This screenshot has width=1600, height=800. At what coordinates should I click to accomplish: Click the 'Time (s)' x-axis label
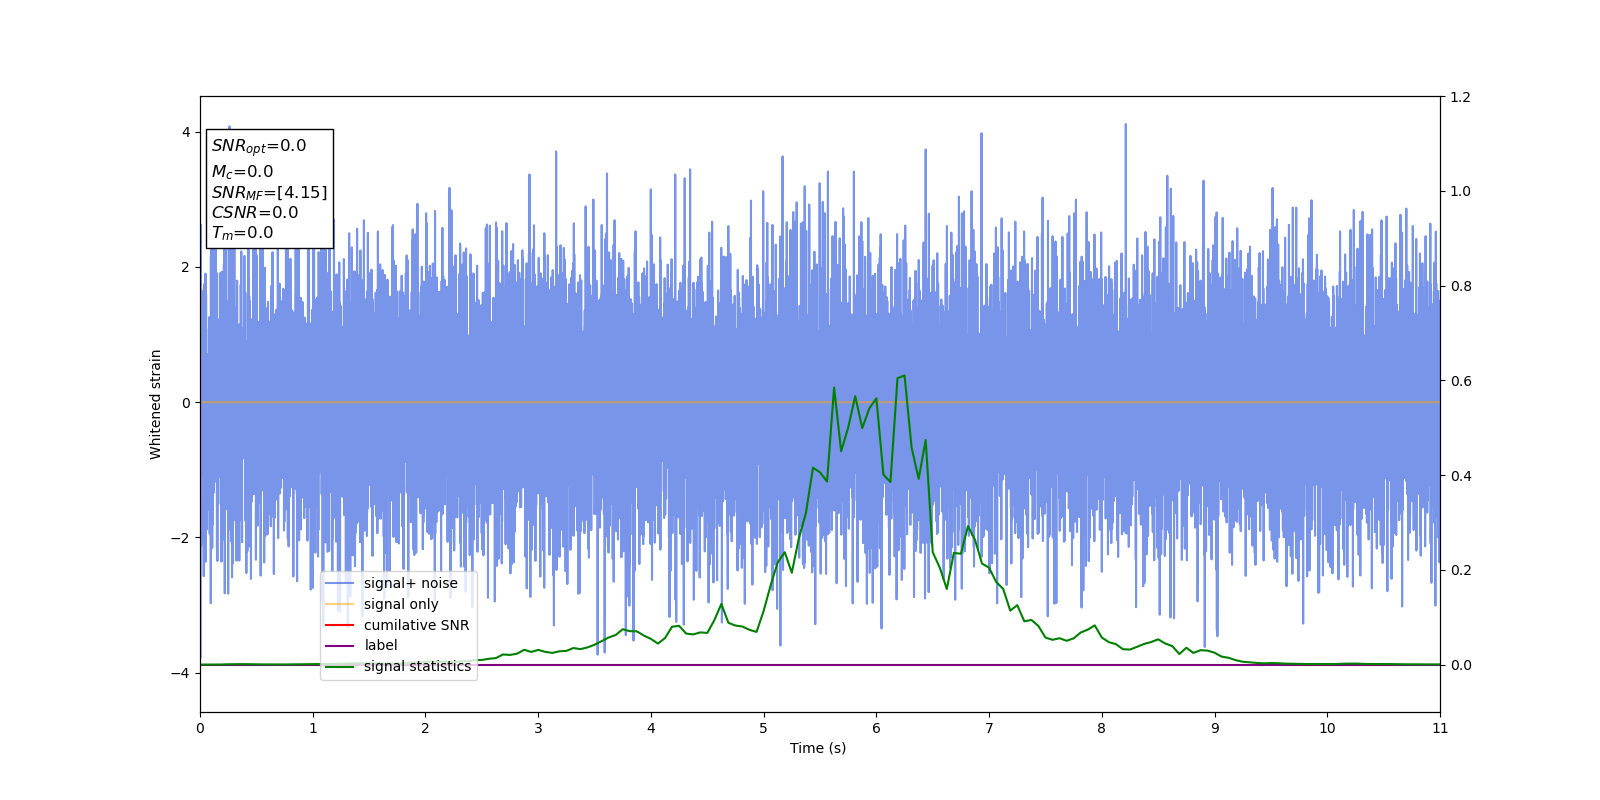pyautogui.click(x=818, y=748)
